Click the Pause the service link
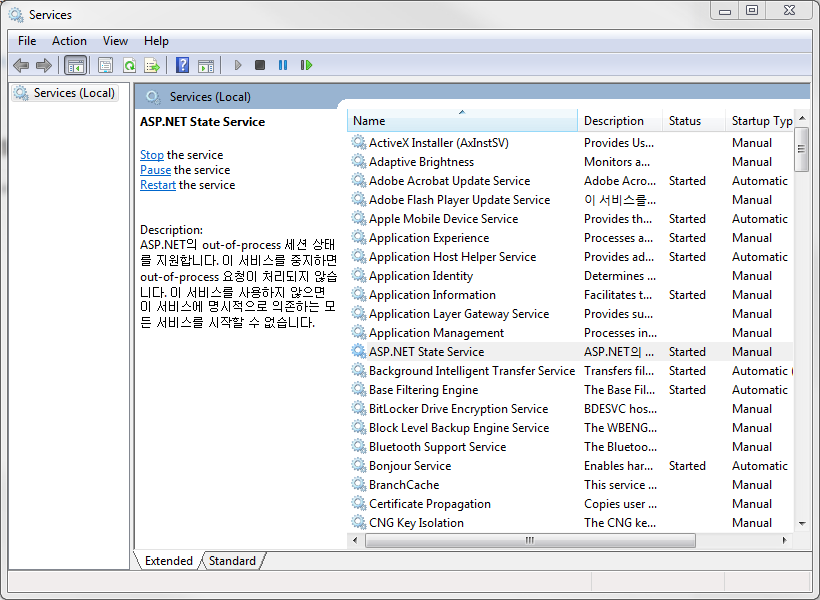 tap(155, 170)
